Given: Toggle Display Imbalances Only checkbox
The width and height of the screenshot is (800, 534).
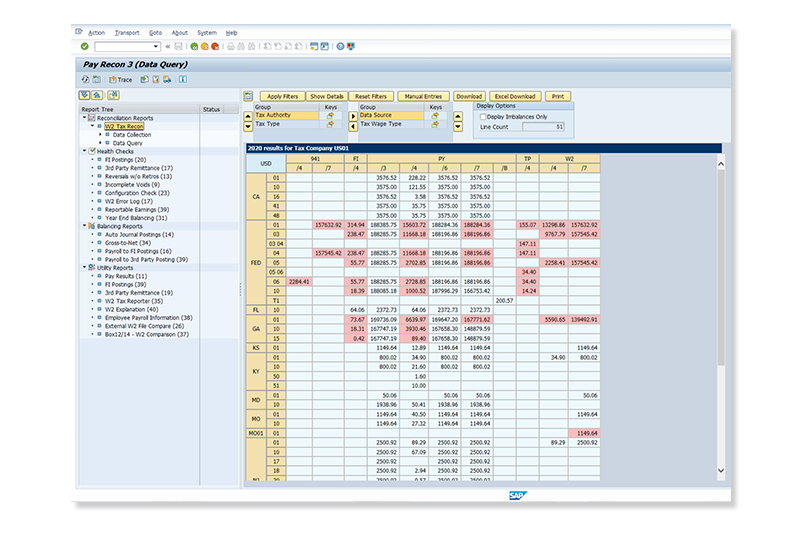Looking at the screenshot, I should pyautogui.click(x=483, y=117).
